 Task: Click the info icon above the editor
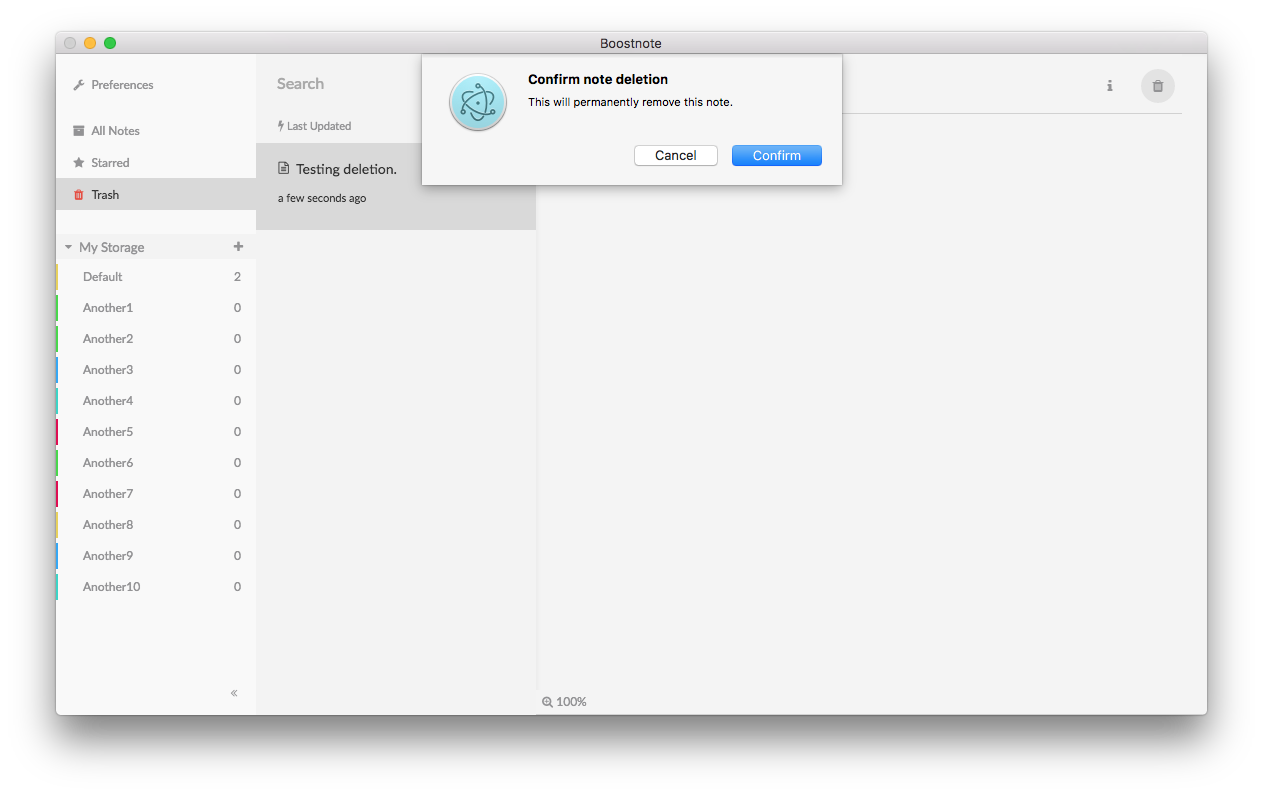coord(1109,86)
